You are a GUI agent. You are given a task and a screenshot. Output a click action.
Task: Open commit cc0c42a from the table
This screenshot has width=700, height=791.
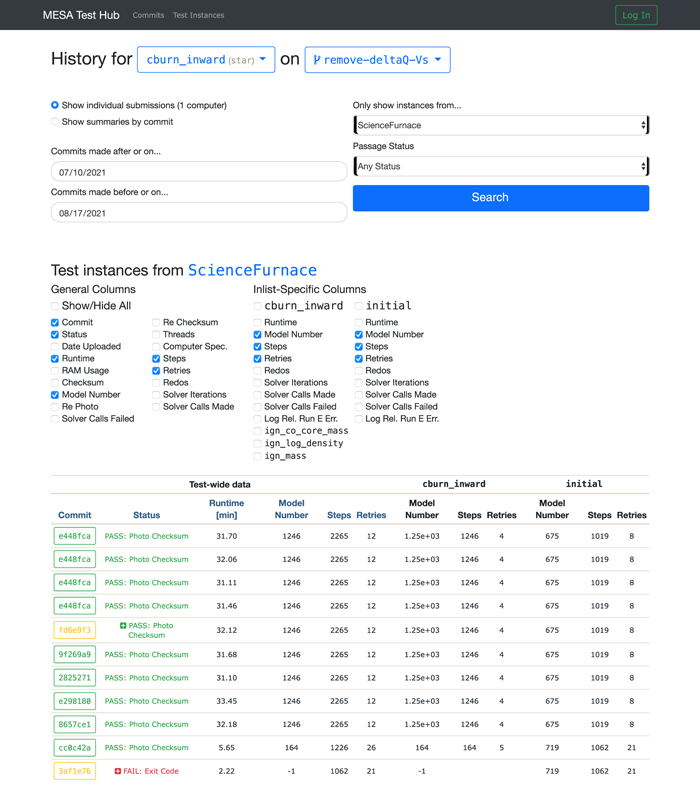[75, 748]
